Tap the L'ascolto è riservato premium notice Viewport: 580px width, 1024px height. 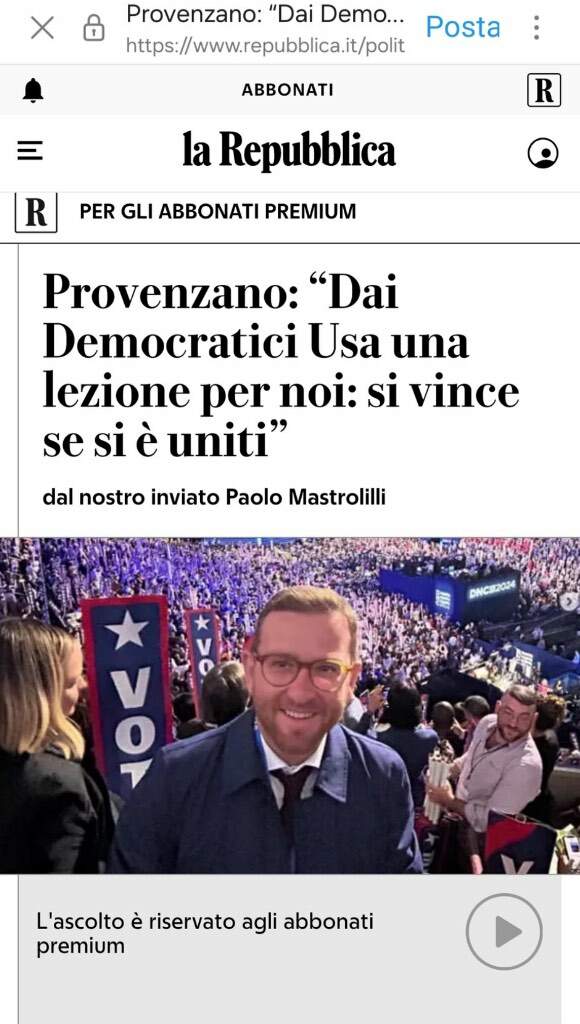tap(205, 933)
